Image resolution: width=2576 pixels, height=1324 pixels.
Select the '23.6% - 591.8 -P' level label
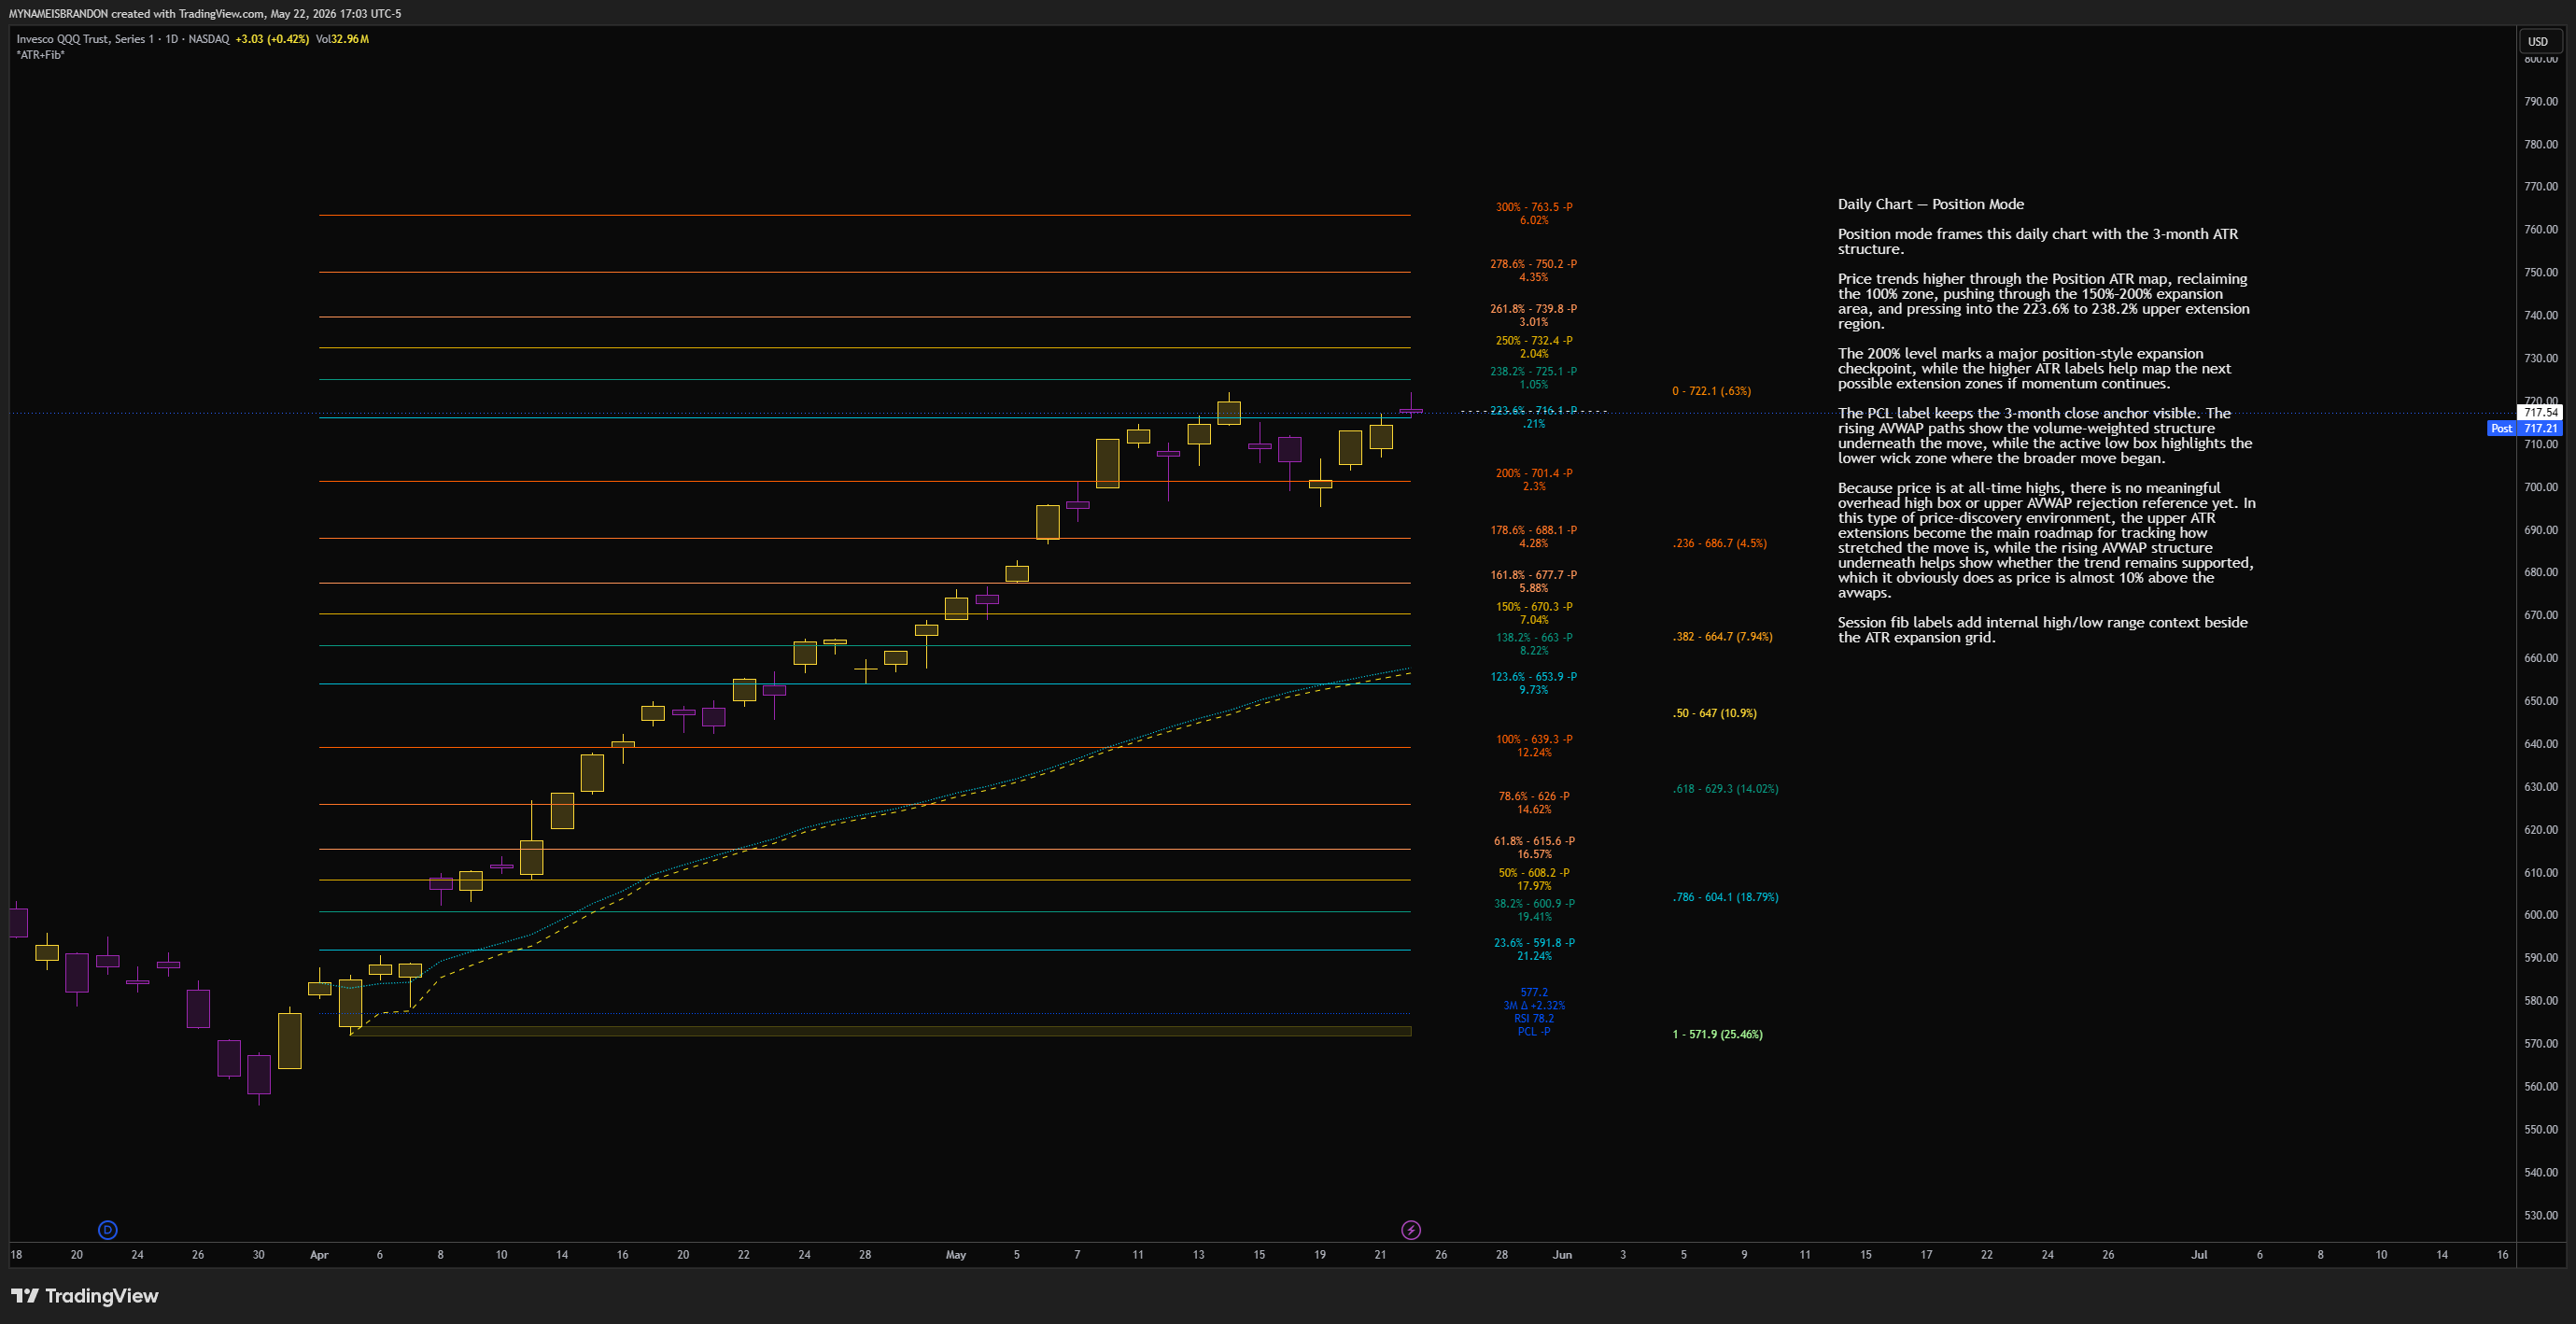pyautogui.click(x=1533, y=943)
